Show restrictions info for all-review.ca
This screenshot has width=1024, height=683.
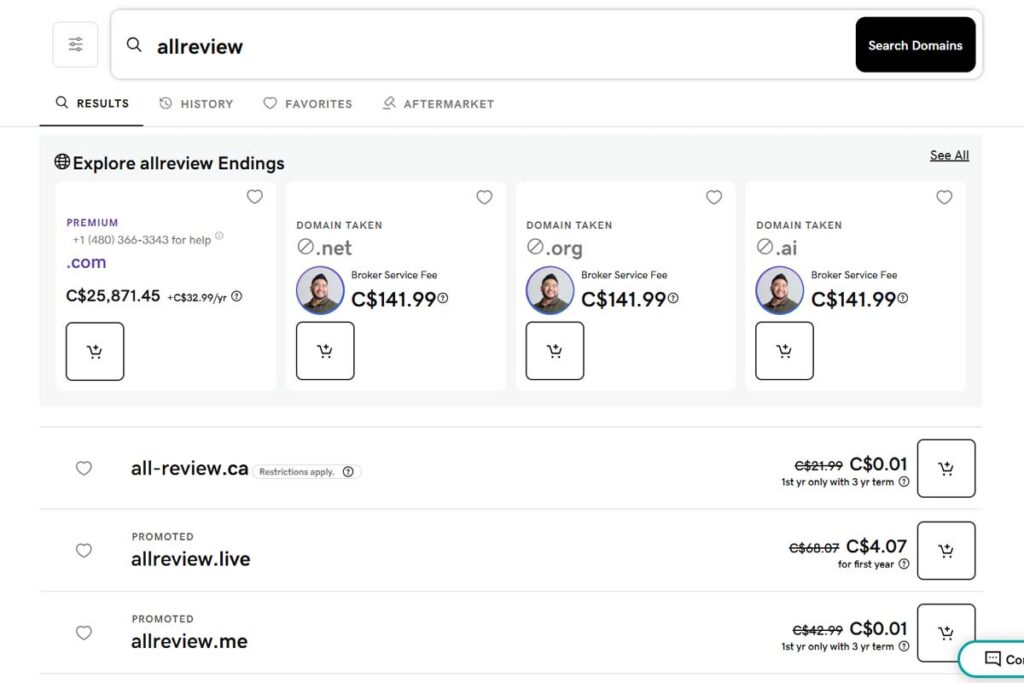tap(348, 472)
